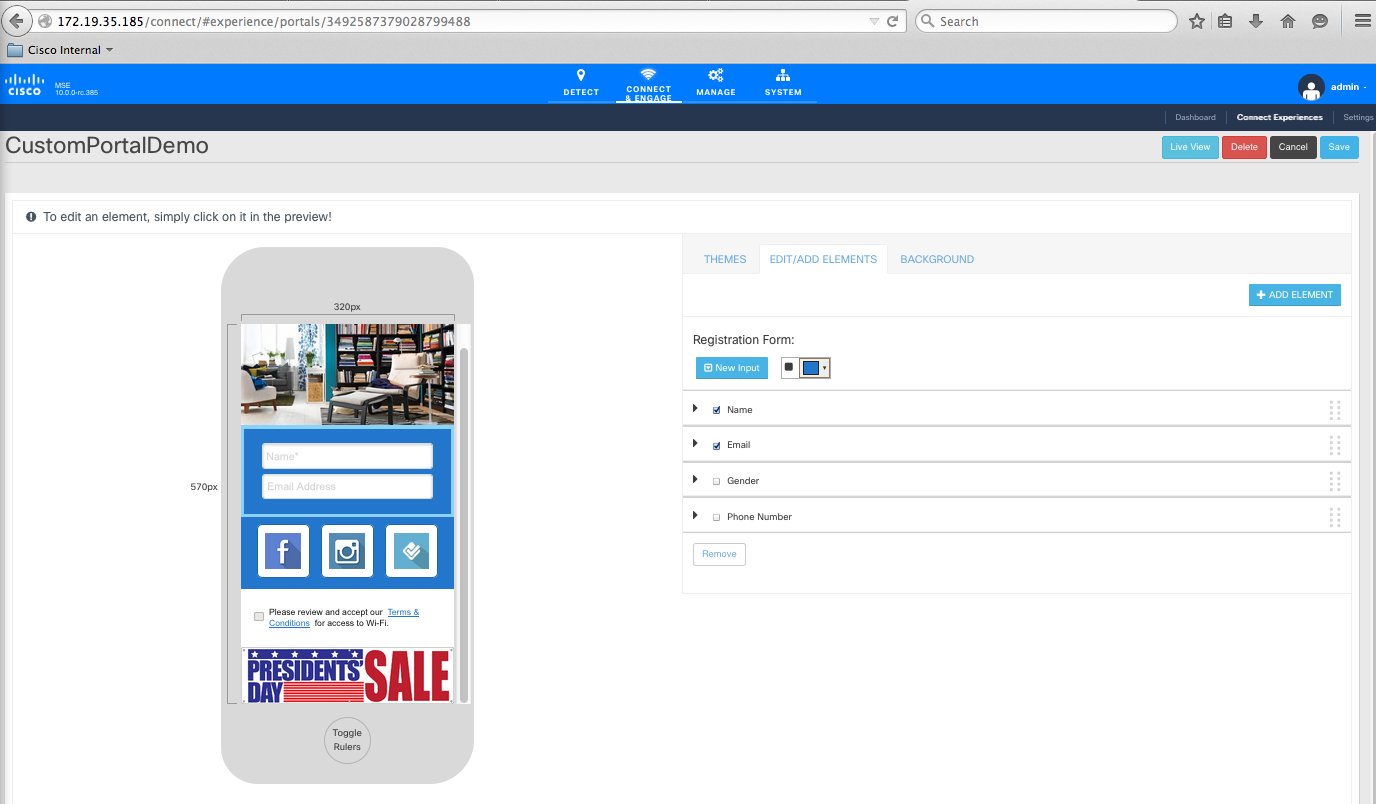Switch to the Background tab
This screenshot has width=1376, height=804.
937,259
